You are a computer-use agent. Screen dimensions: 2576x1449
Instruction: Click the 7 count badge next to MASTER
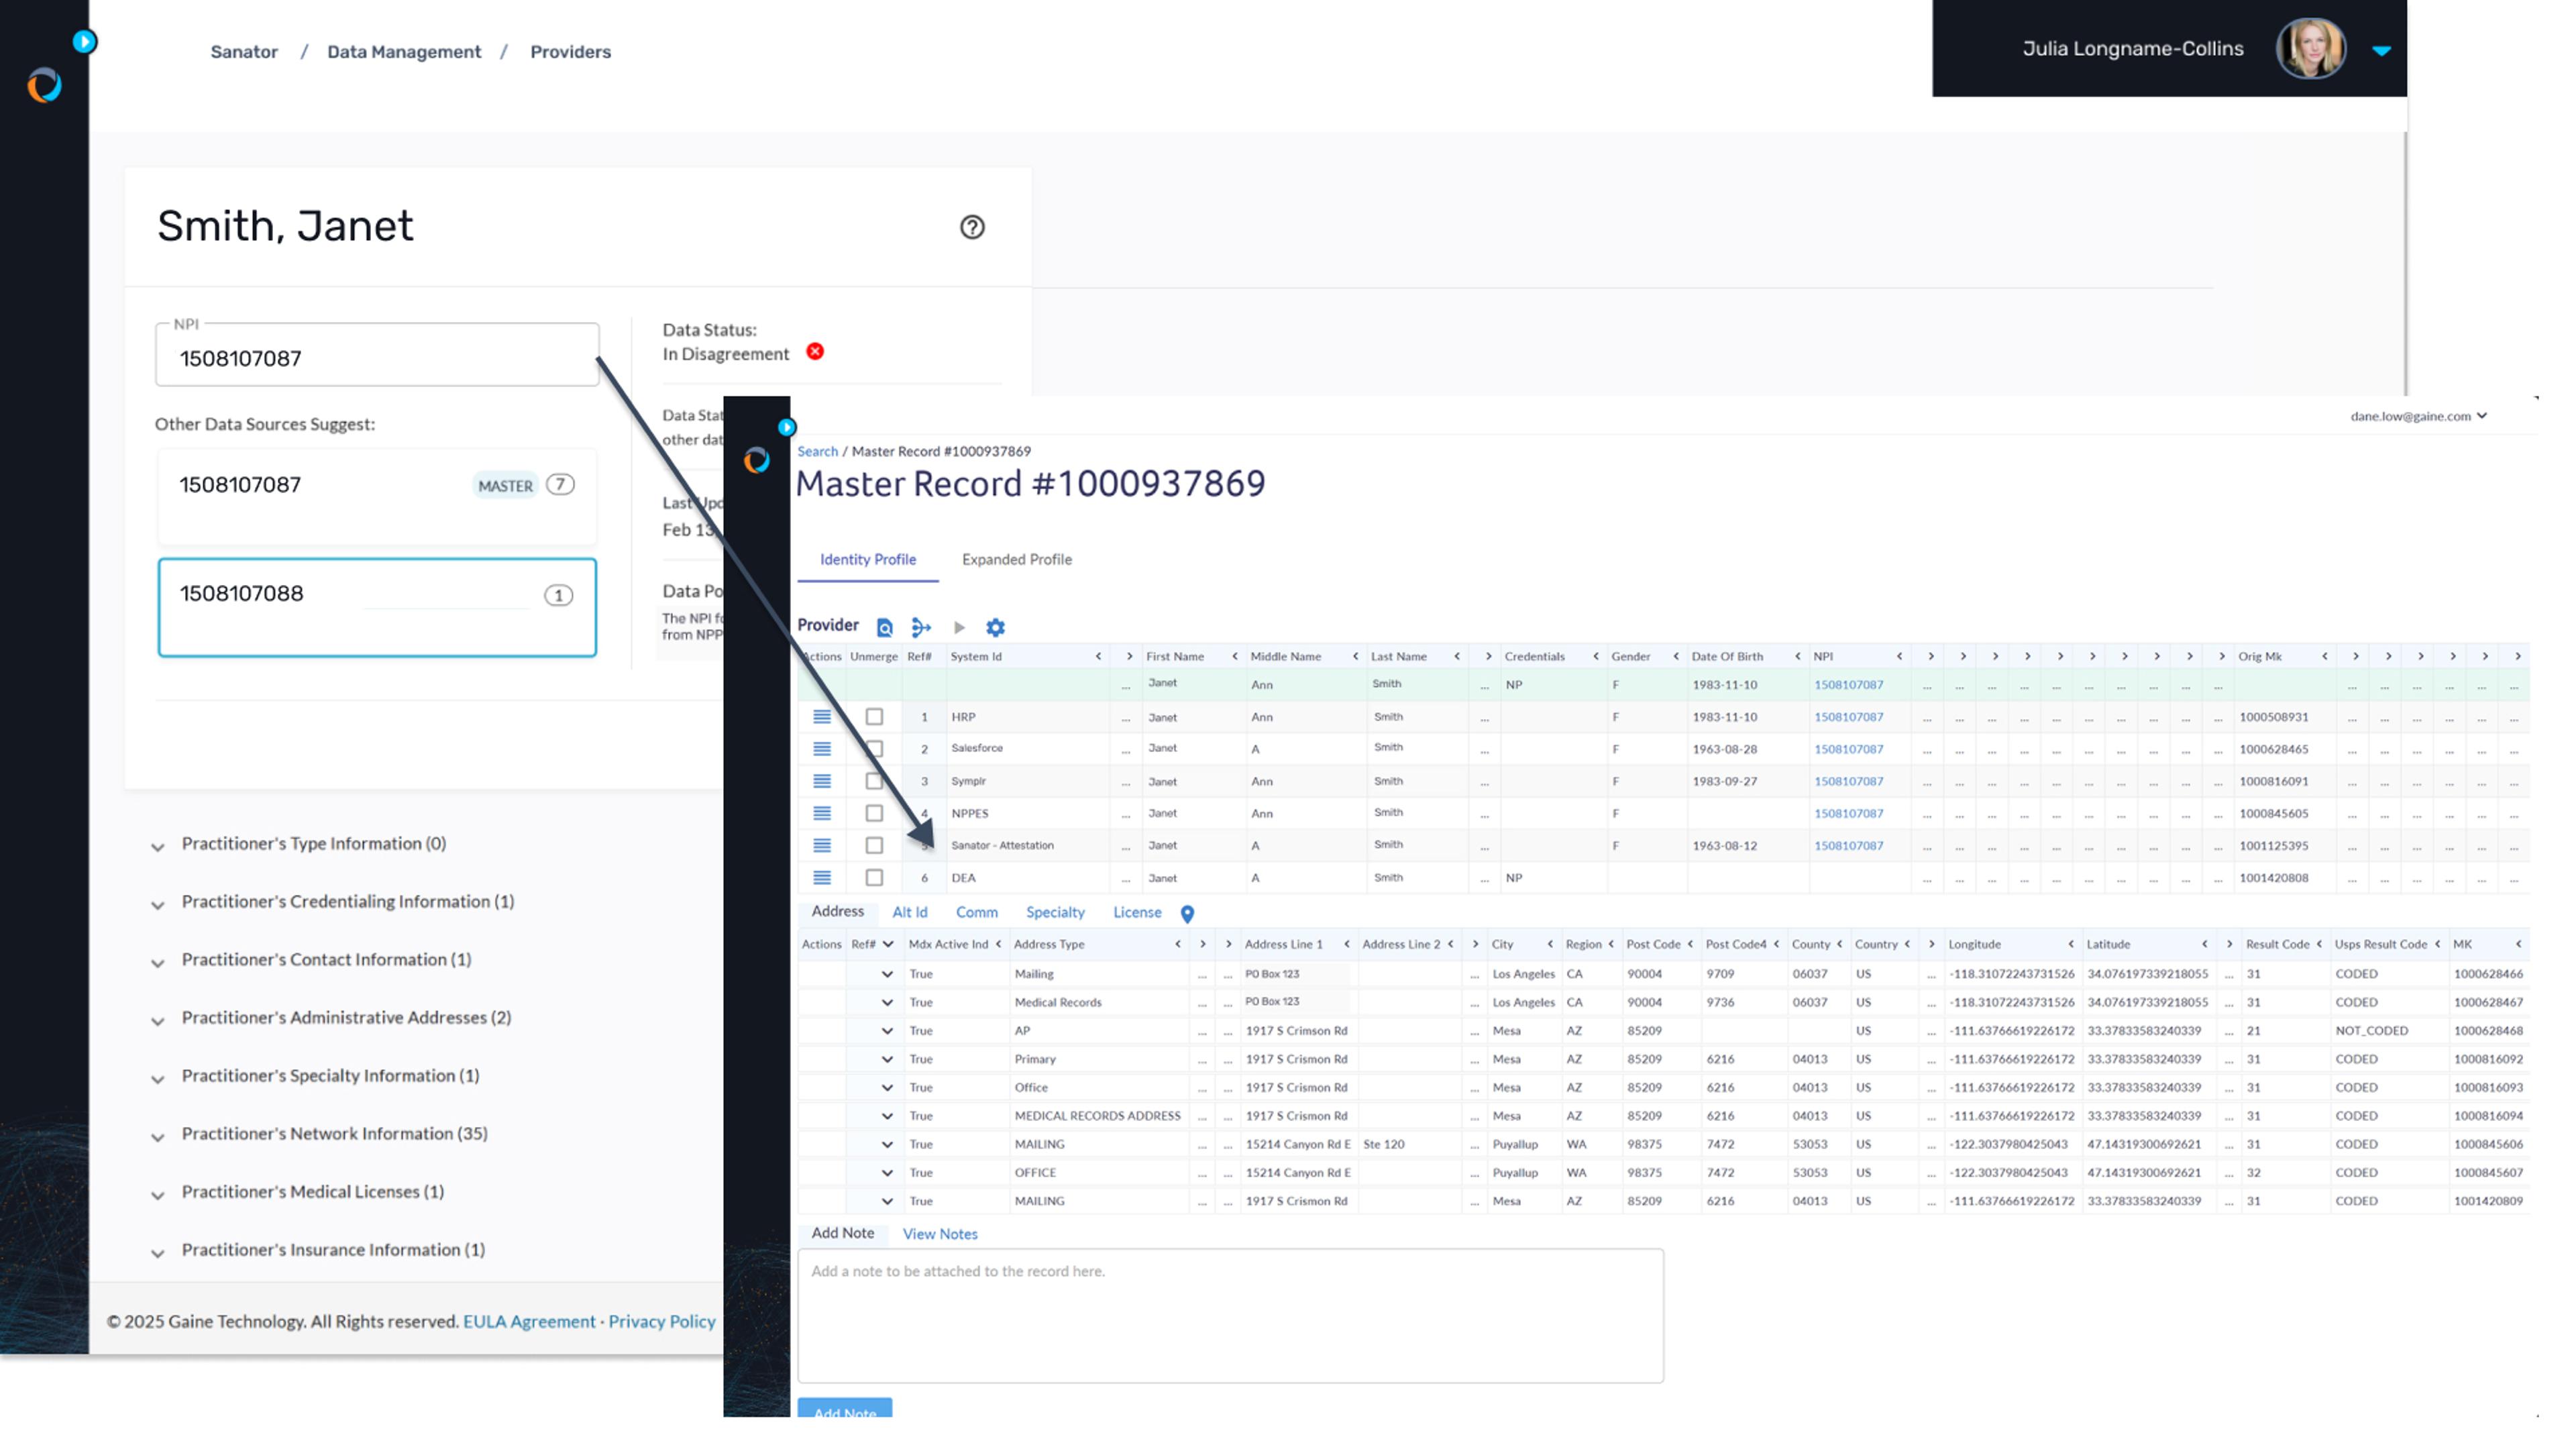[560, 484]
